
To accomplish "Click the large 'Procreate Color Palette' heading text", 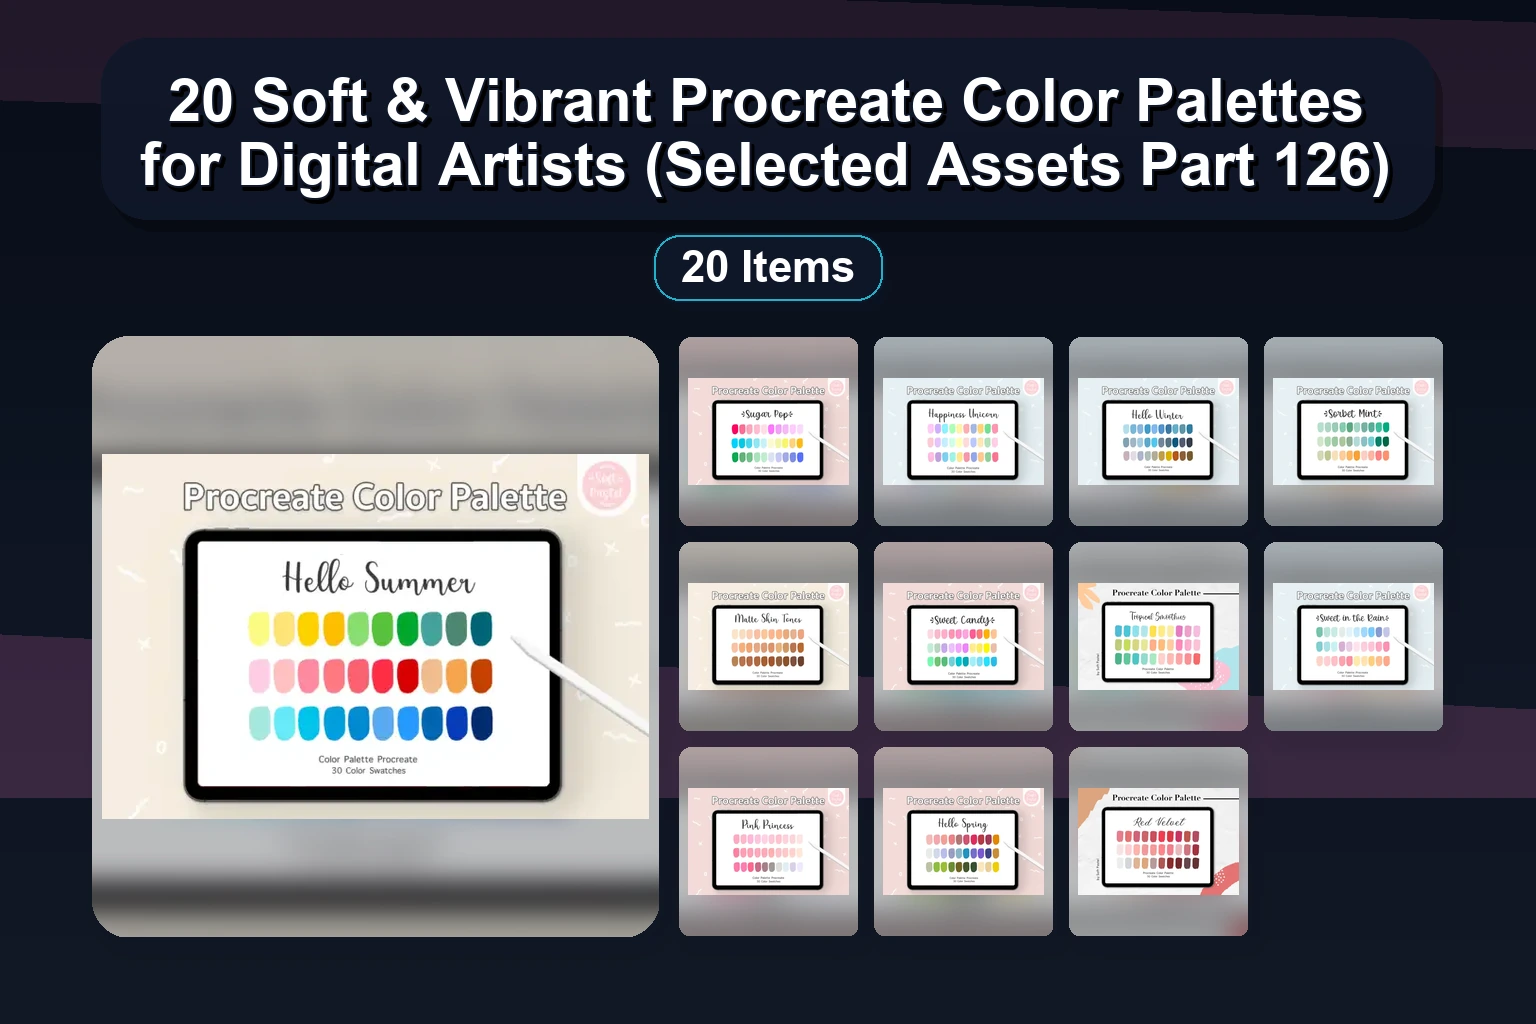I will pyautogui.click(x=375, y=497).
